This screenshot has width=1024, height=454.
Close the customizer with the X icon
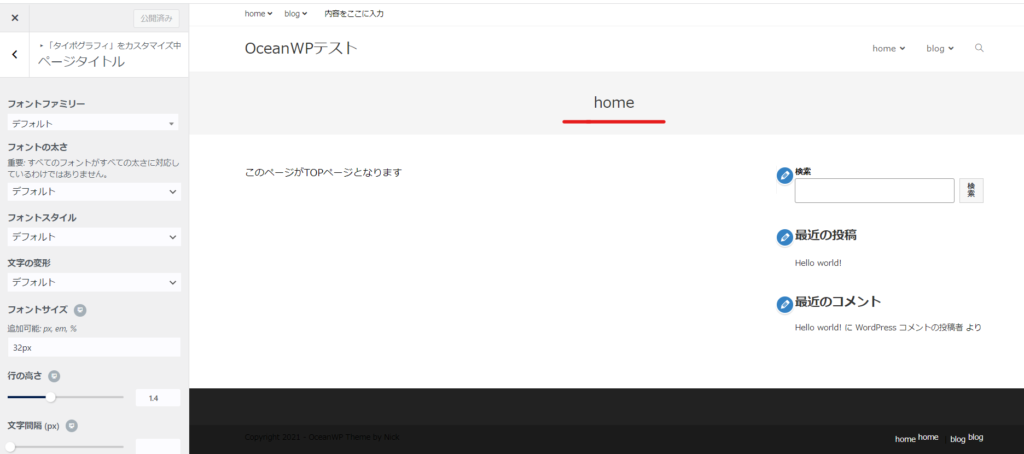coord(15,18)
